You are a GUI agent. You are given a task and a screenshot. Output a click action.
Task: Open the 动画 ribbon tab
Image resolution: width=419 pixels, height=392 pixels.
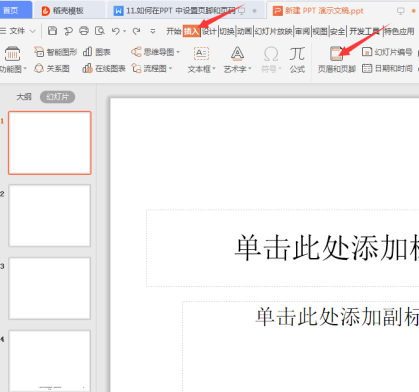(244, 31)
